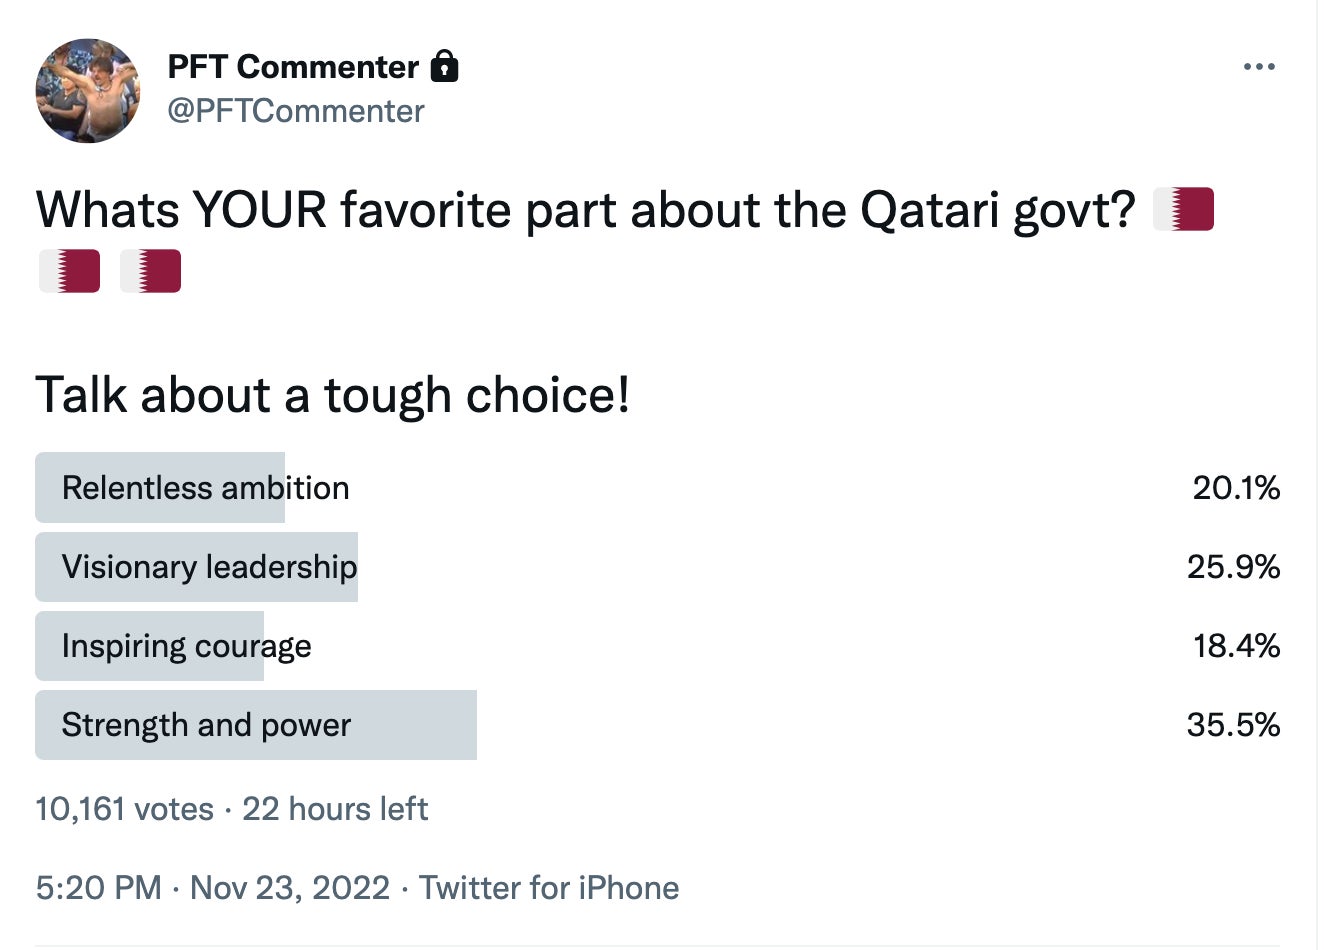Click the Qatar flag emoji after "govt?"
1324x950 pixels.
click(x=1183, y=210)
